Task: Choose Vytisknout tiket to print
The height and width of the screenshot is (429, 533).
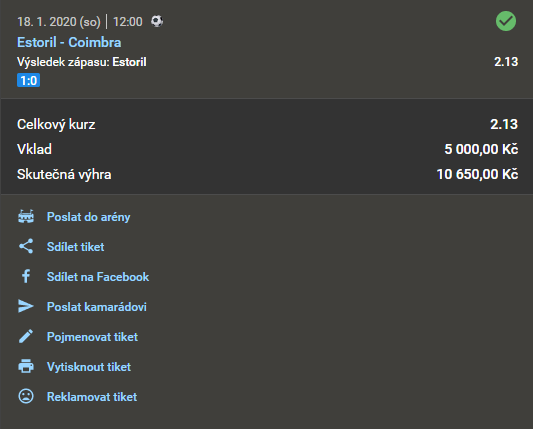Action: (x=89, y=366)
